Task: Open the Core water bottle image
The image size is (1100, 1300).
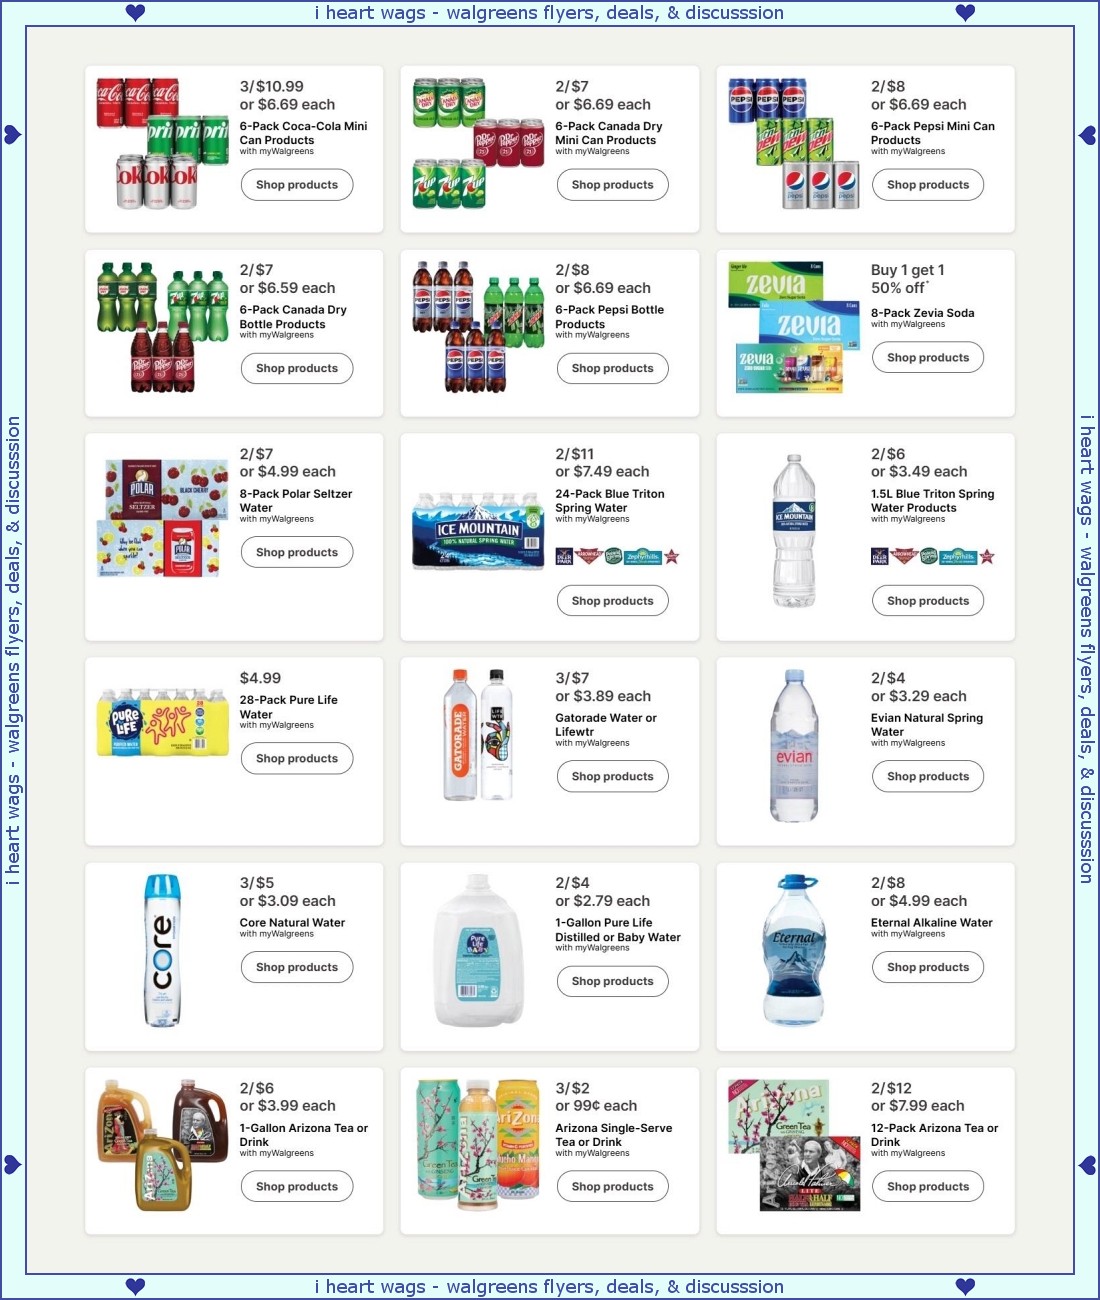Action: pyautogui.click(x=162, y=951)
